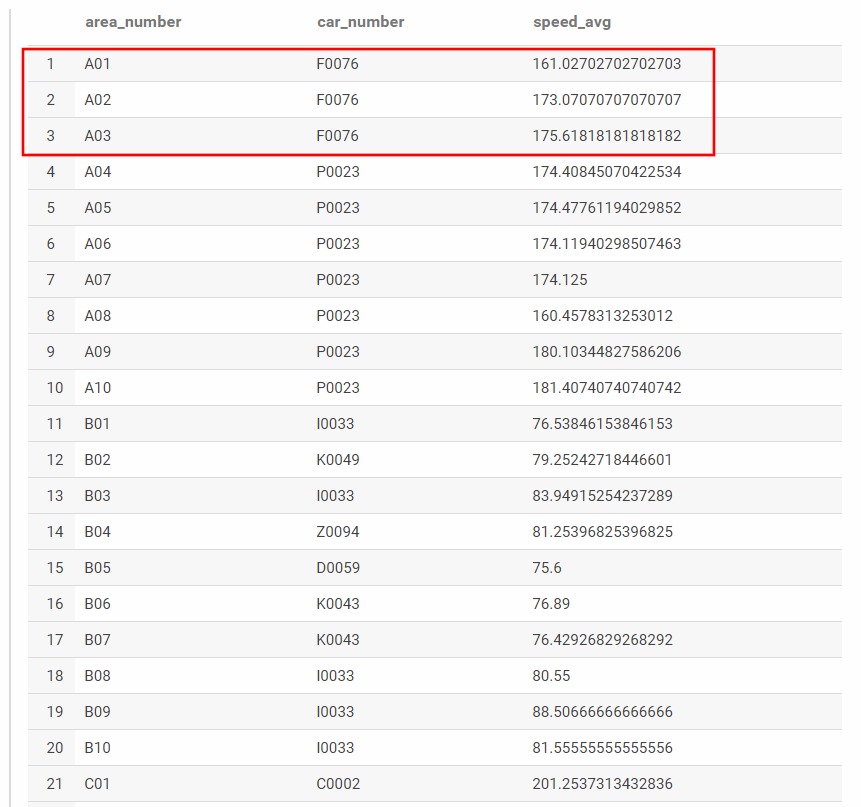This screenshot has width=861, height=807.
Task: Click the speed_avg column header
Action: click(x=572, y=23)
